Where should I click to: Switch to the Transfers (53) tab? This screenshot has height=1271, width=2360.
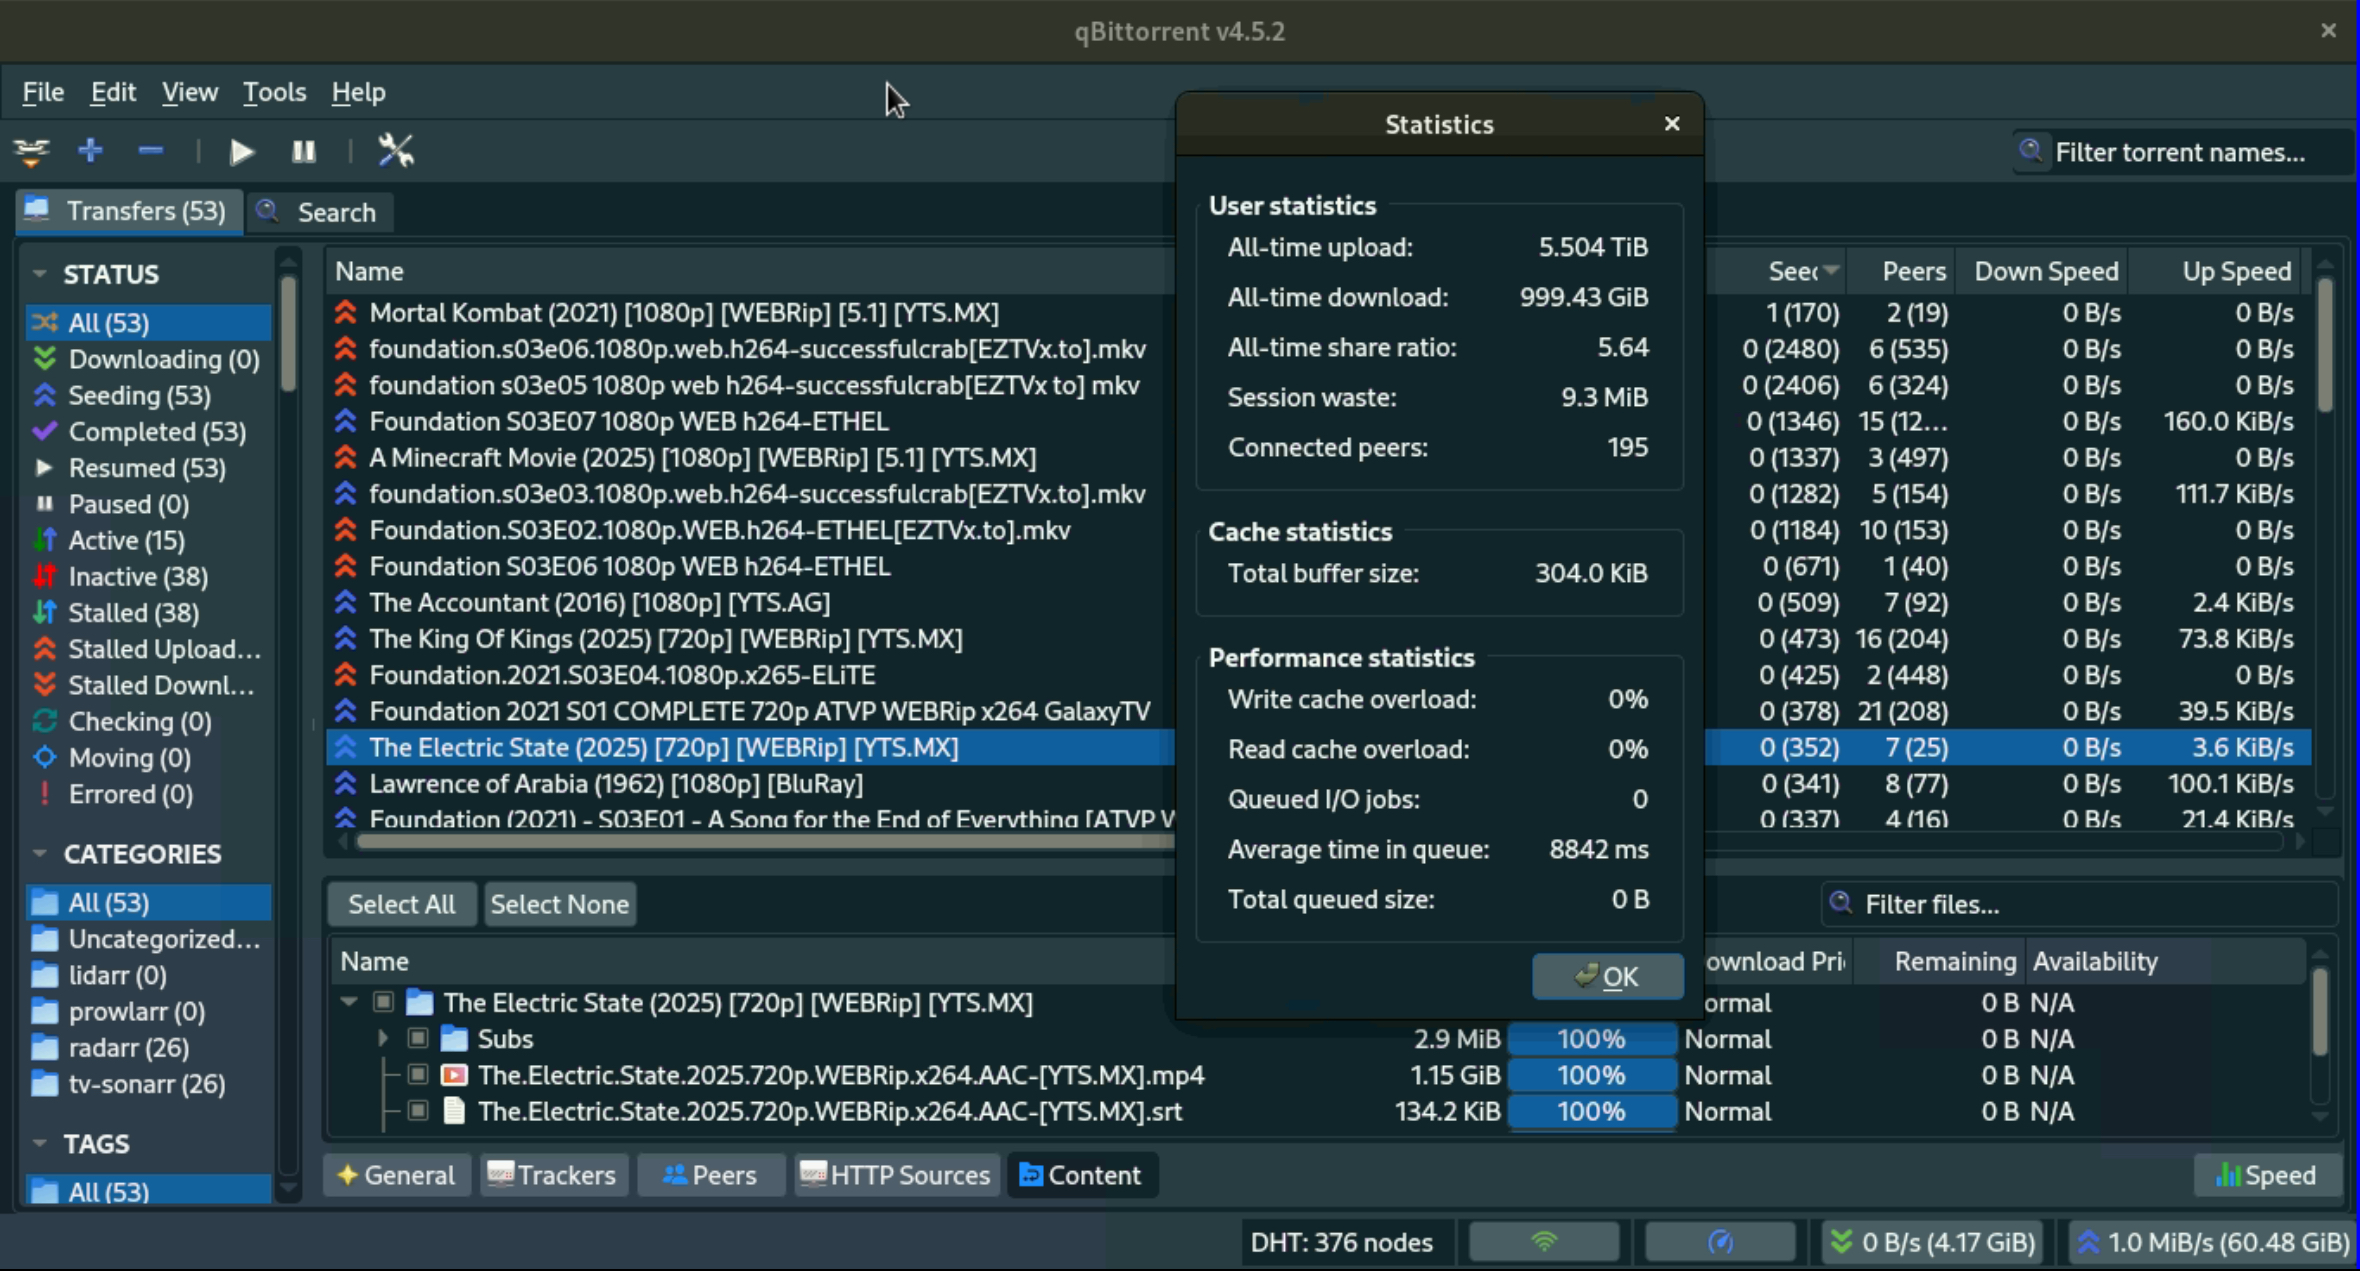click(128, 211)
